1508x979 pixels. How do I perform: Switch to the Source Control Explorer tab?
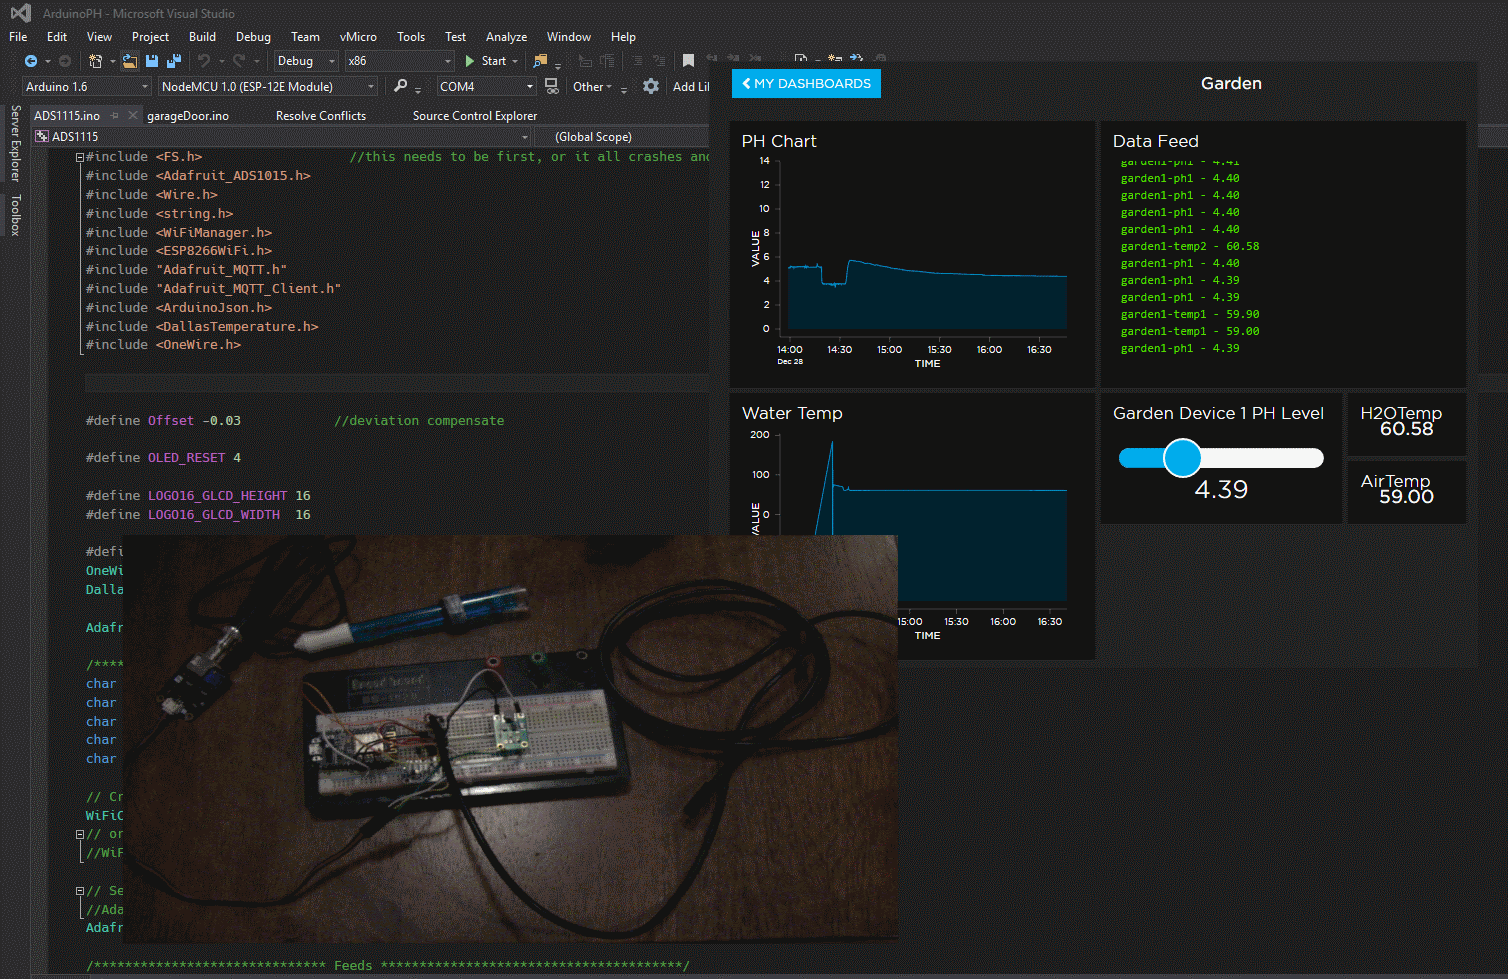click(x=475, y=115)
